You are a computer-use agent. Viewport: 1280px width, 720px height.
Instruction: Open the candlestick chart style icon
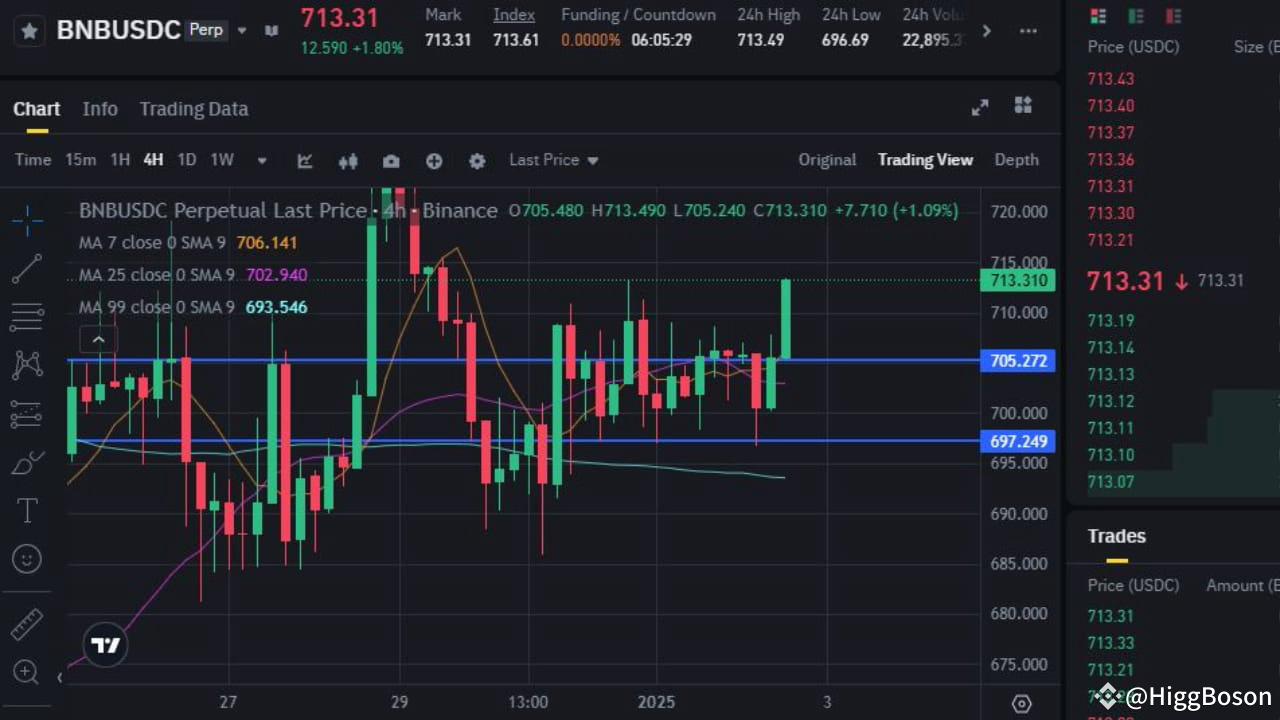[348, 161]
